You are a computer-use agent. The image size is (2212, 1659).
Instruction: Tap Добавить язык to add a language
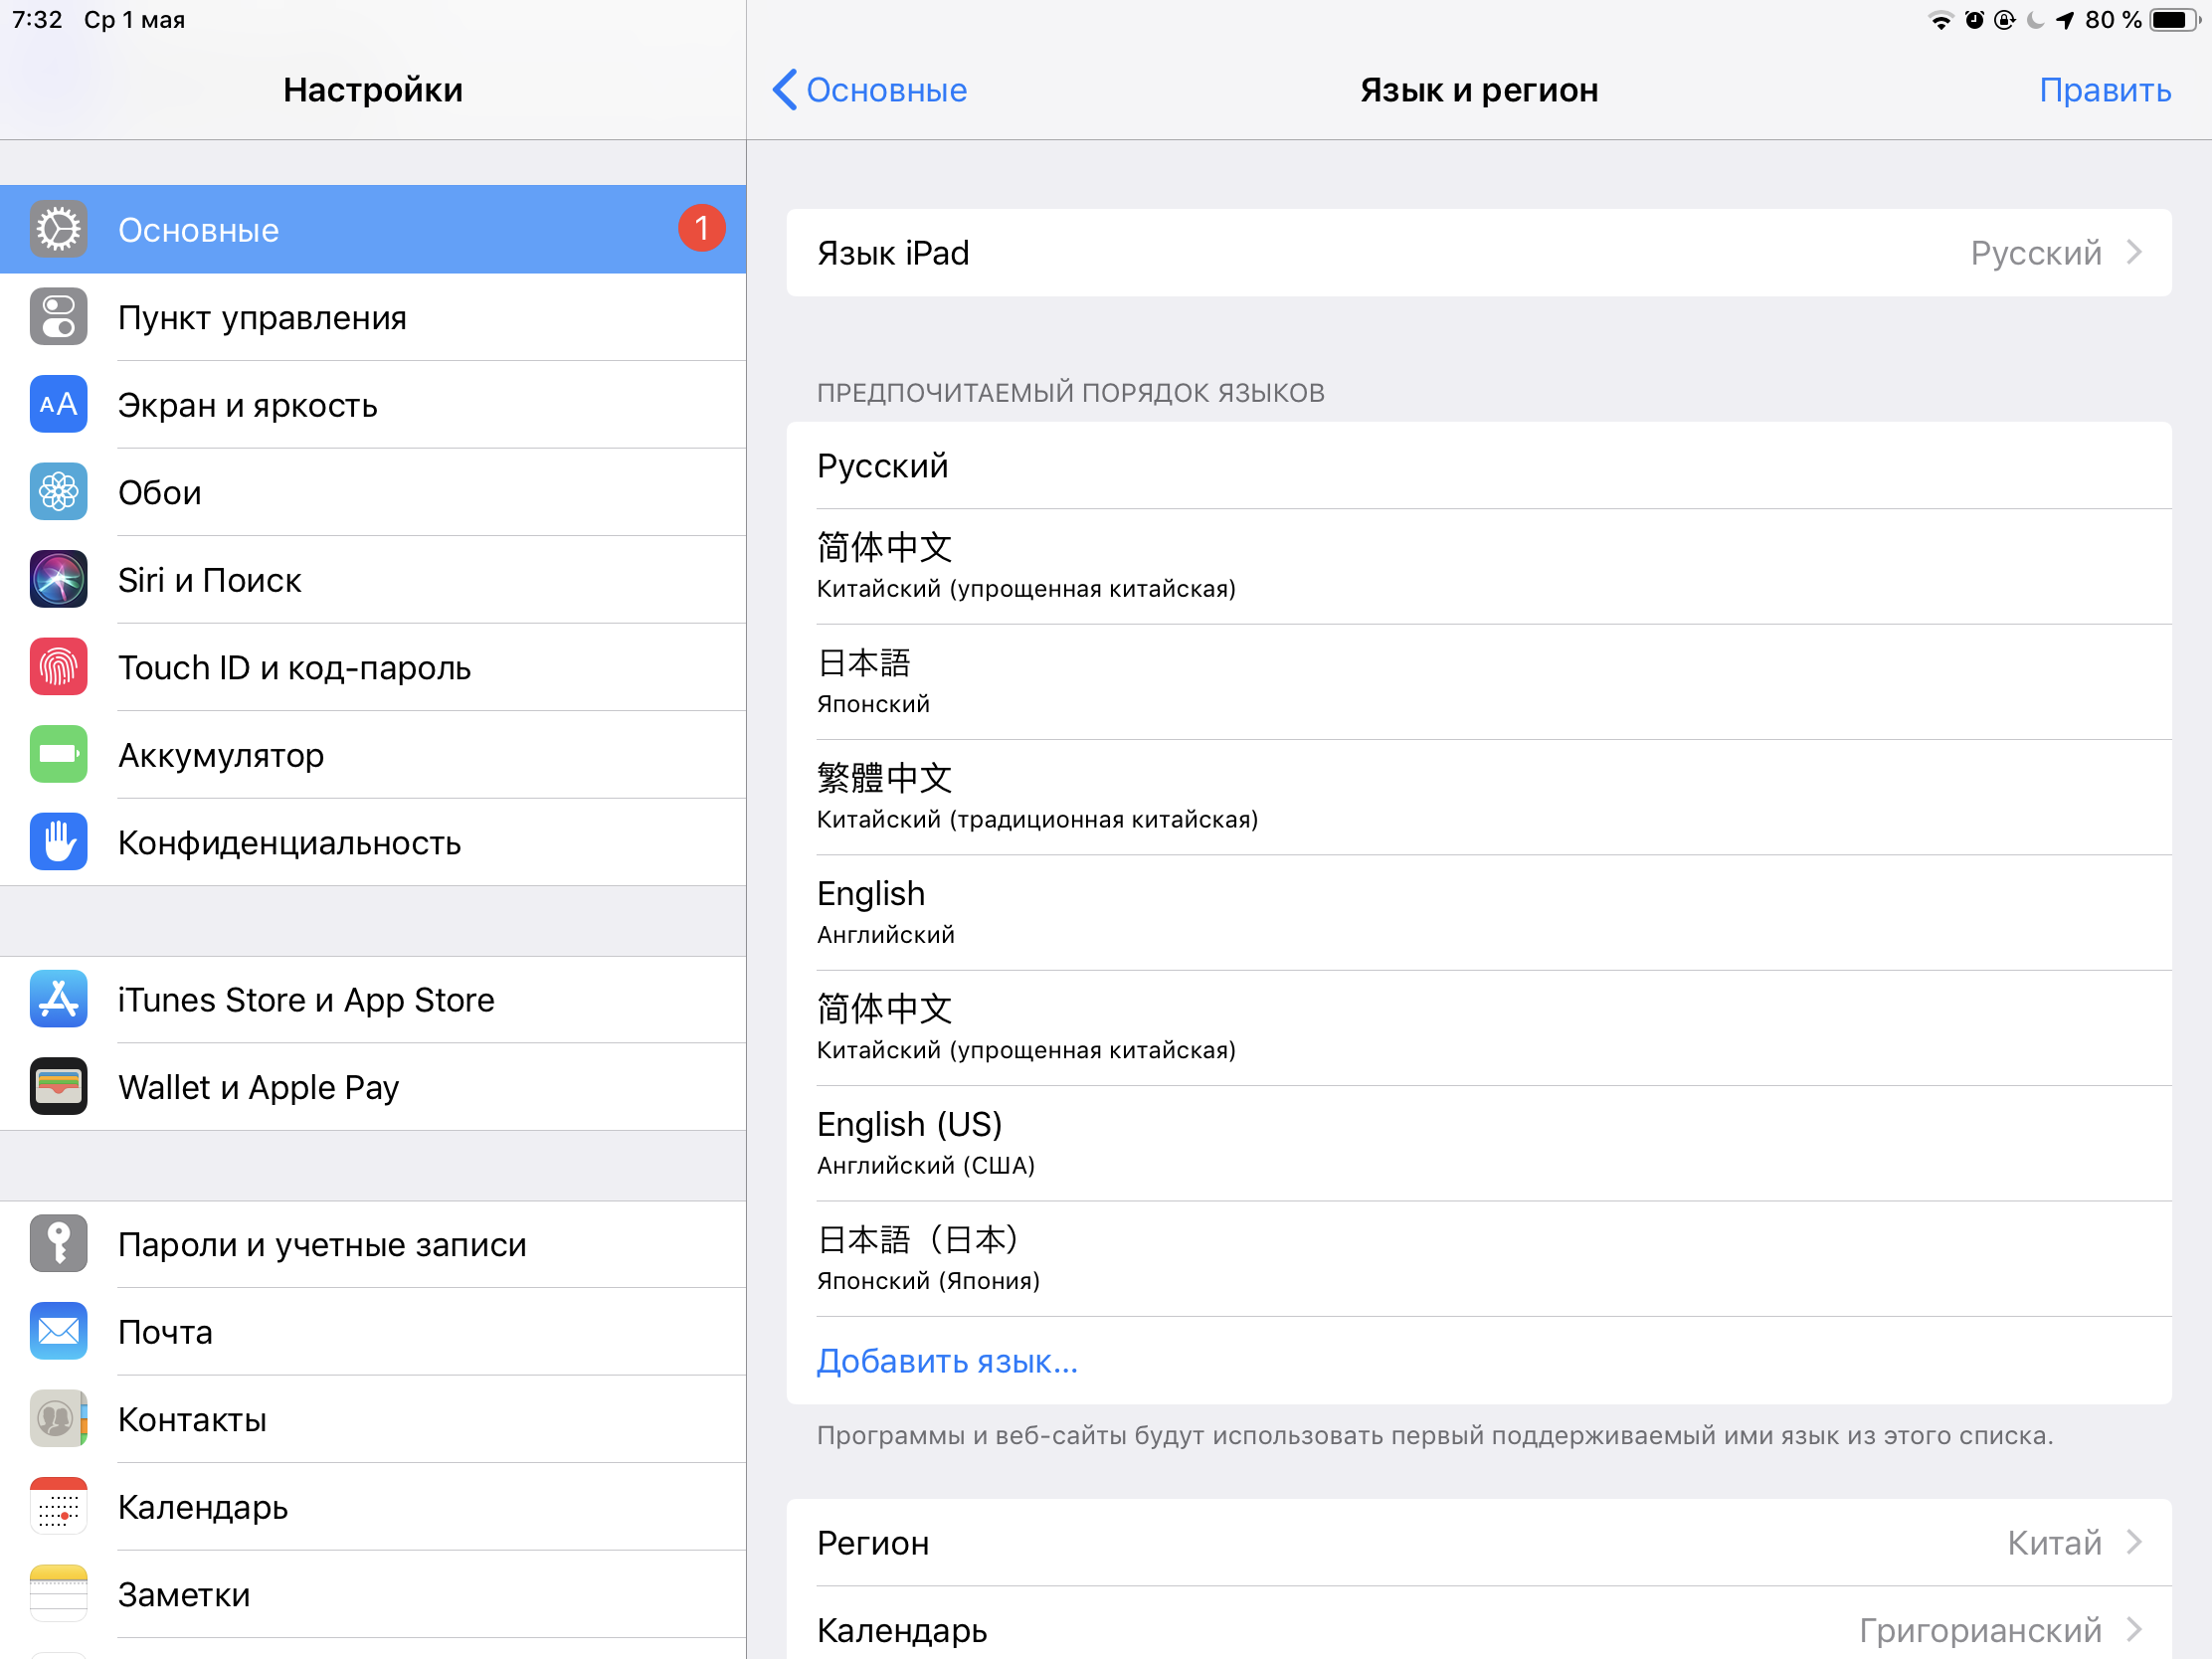pos(946,1361)
